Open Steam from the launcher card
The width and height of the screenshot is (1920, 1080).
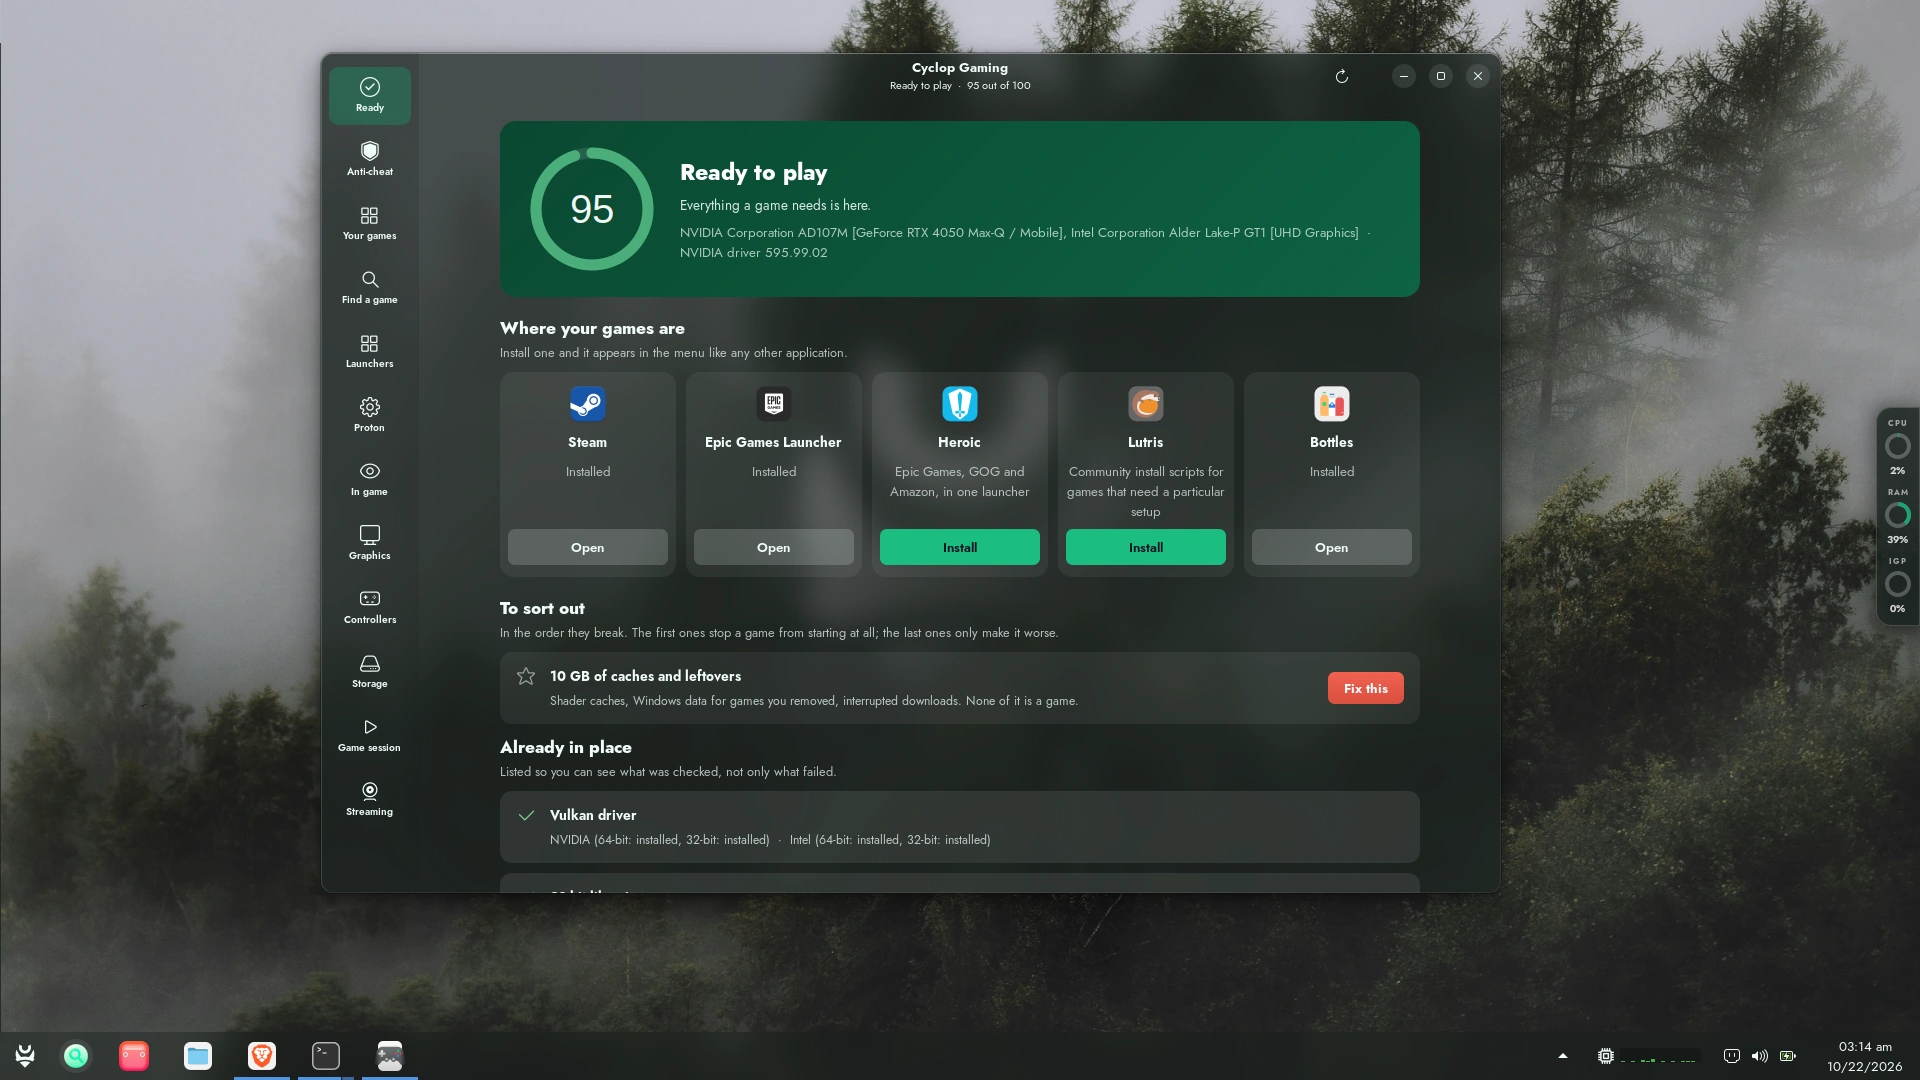(587, 547)
